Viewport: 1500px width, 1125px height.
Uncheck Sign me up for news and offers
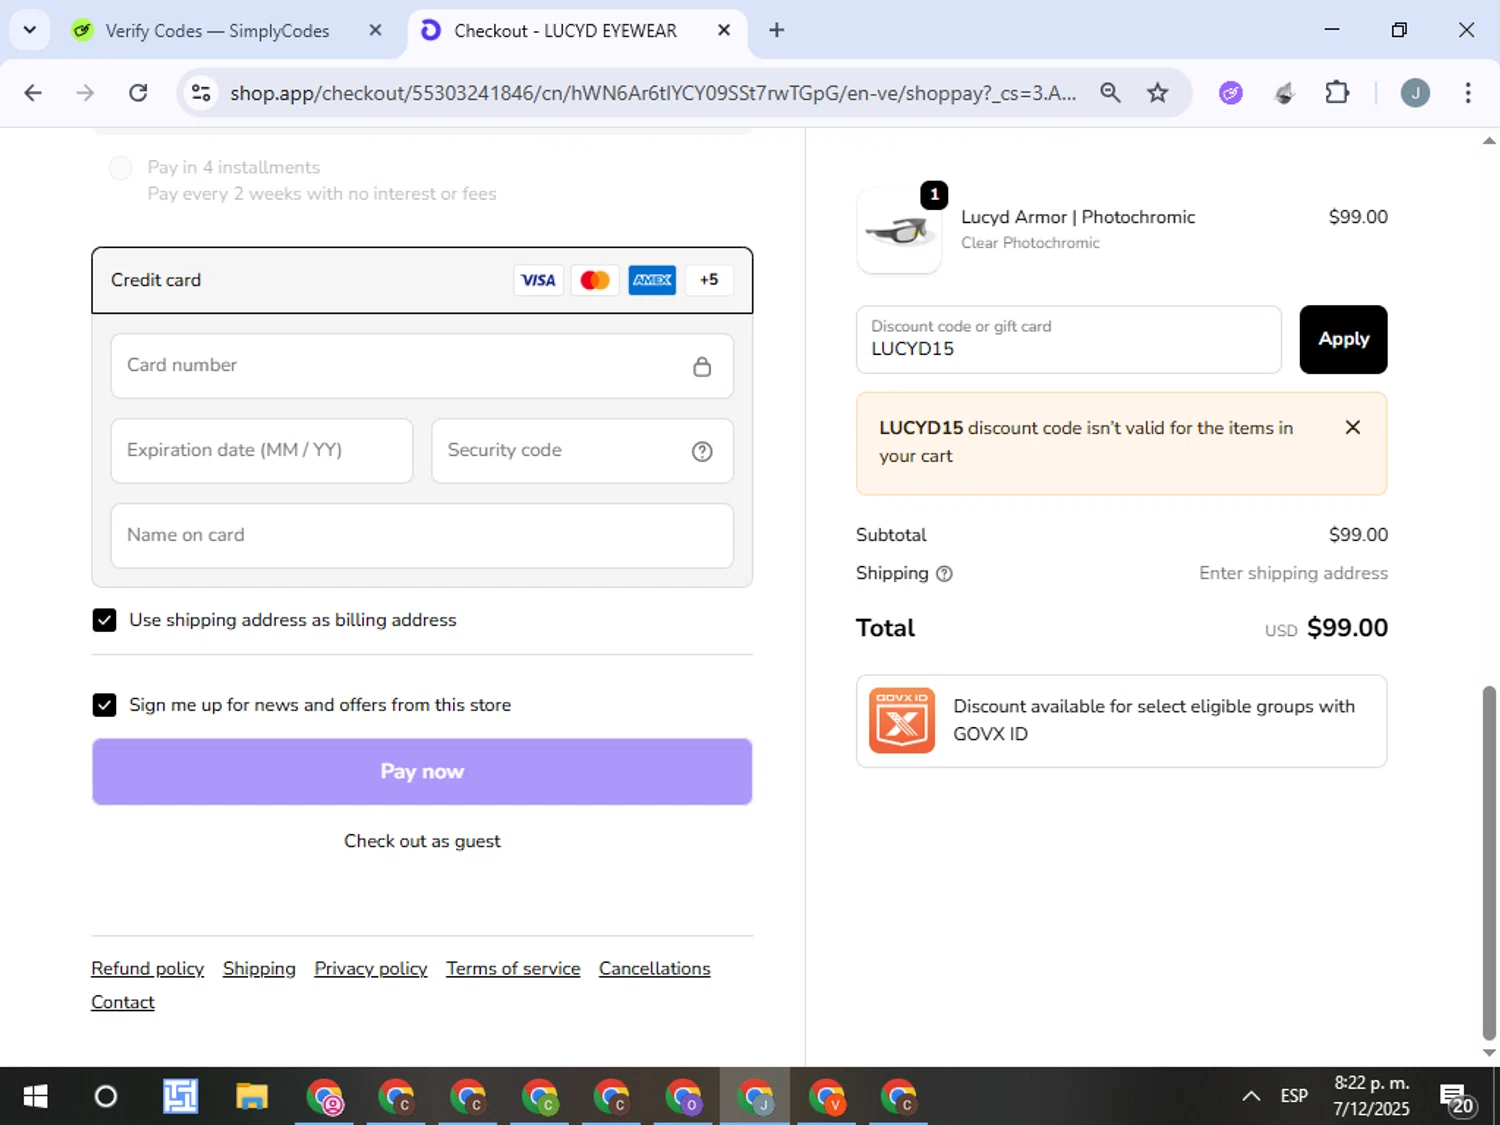click(104, 705)
